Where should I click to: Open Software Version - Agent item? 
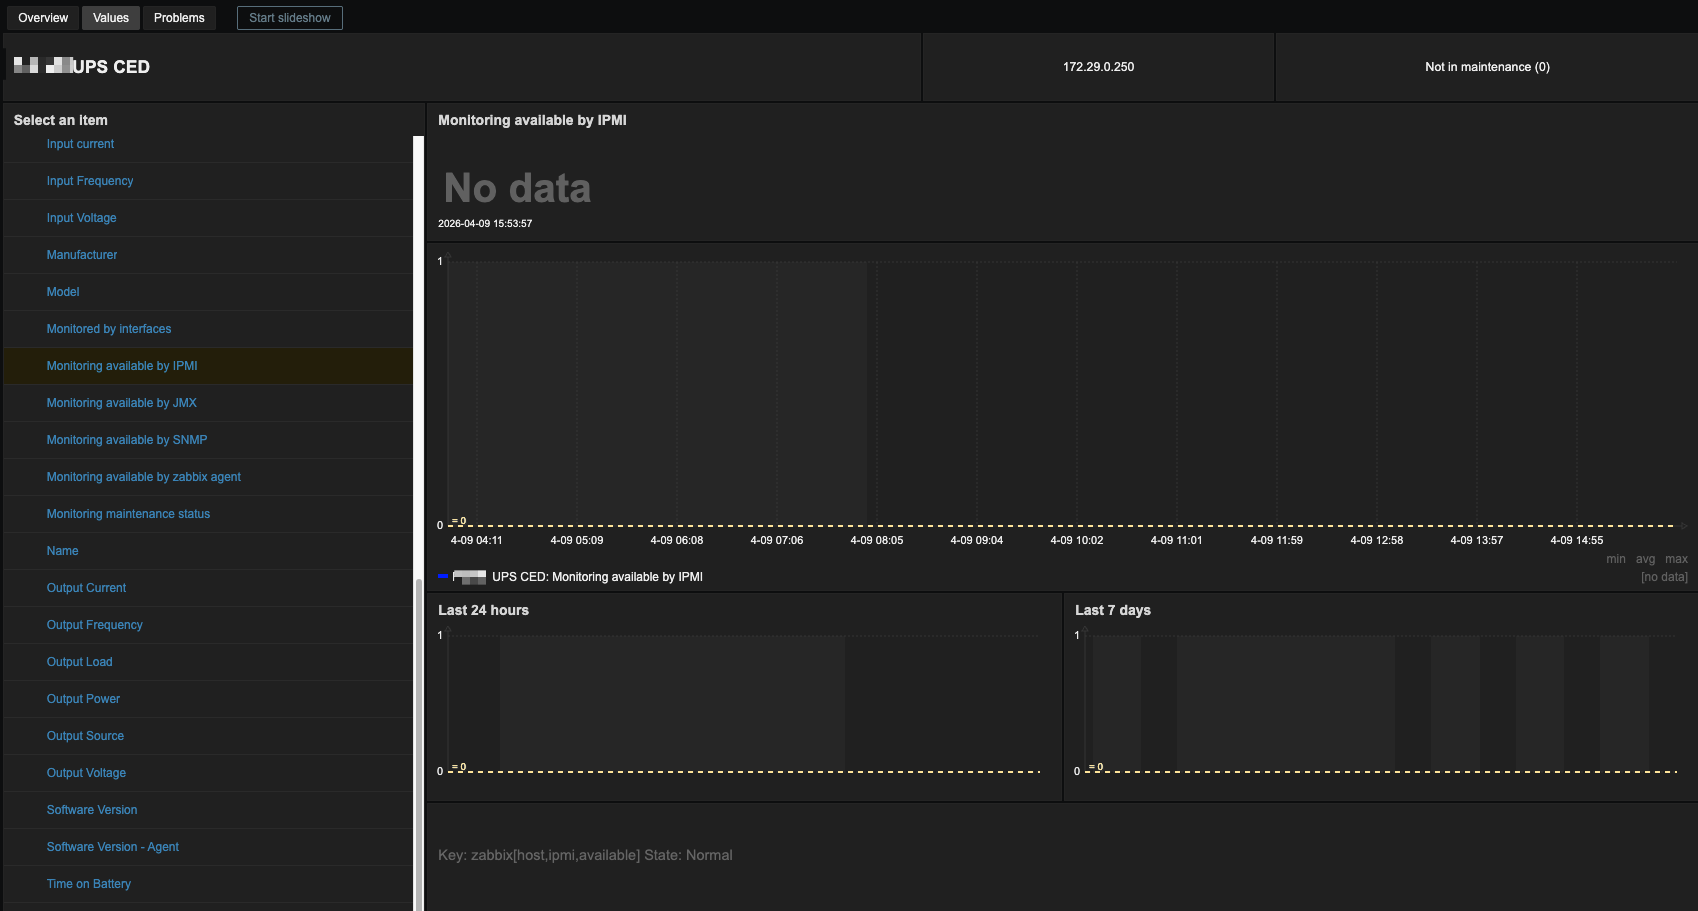tap(113, 847)
